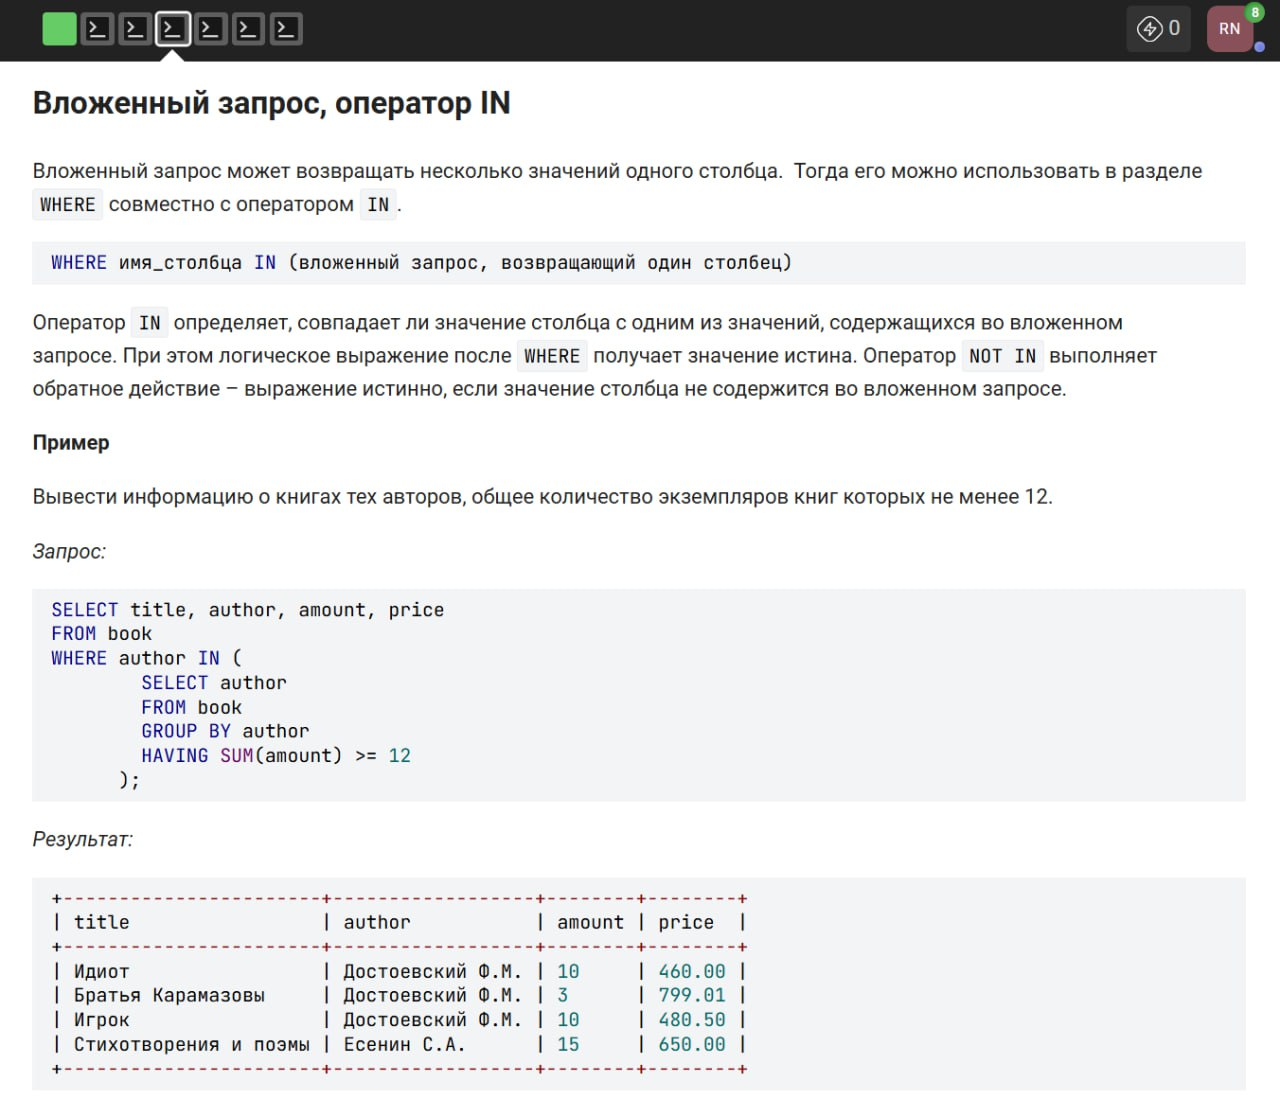
Task: Click the HAVING SUM(amount) >= 12 line
Action: tap(275, 756)
